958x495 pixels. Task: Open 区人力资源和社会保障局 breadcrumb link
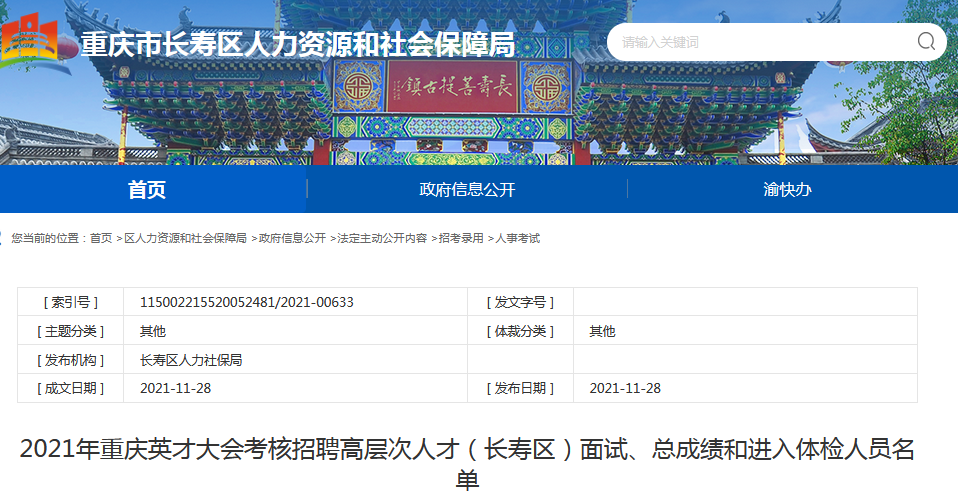(x=185, y=239)
